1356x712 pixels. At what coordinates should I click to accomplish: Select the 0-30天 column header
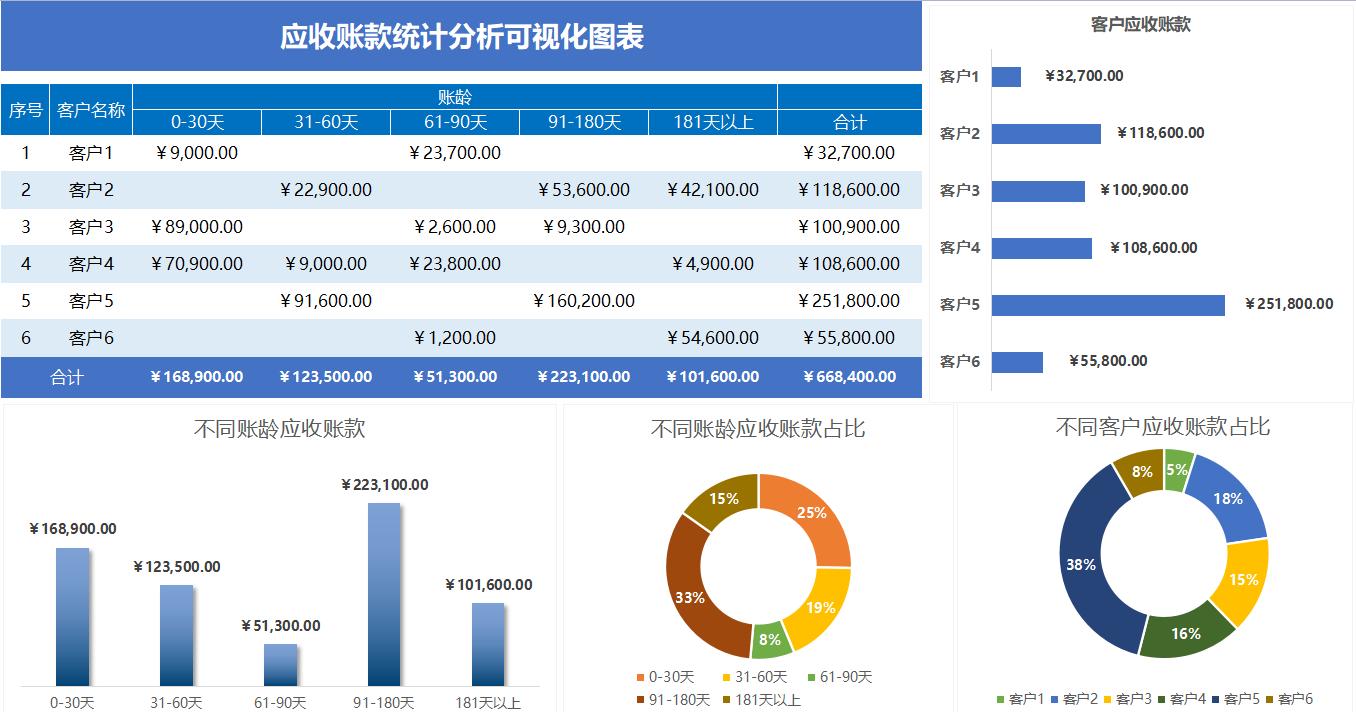[x=198, y=121]
